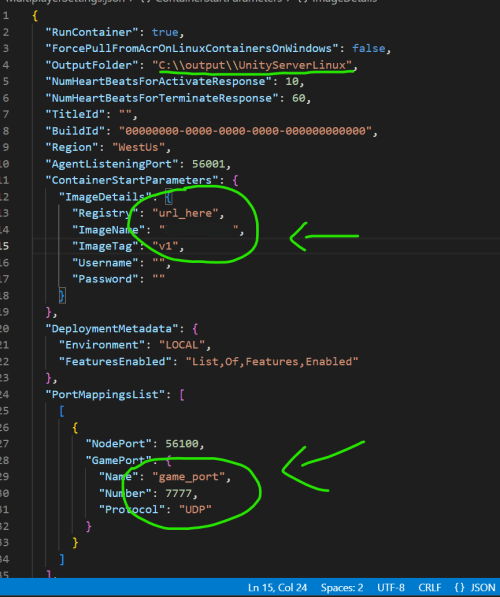Click the 56001 port value
The image size is (500, 597).
(x=209, y=164)
